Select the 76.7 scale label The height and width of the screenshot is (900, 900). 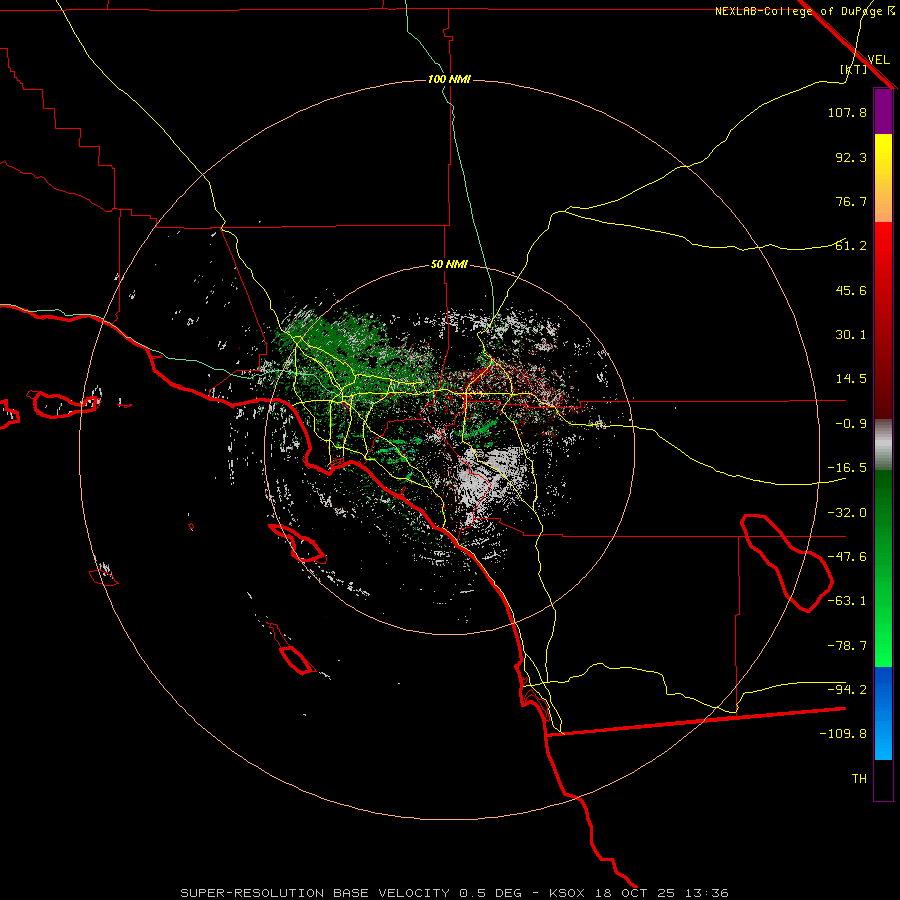coord(851,201)
